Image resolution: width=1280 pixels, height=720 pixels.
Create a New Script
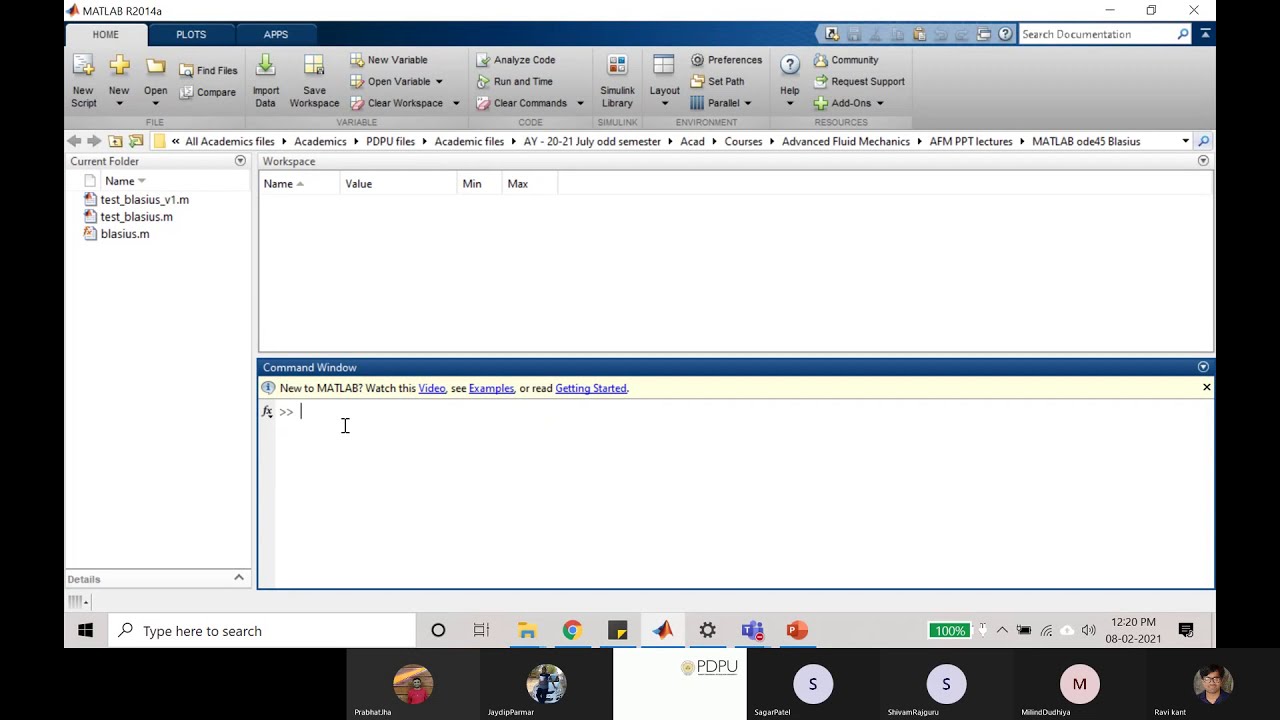tap(84, 81)
